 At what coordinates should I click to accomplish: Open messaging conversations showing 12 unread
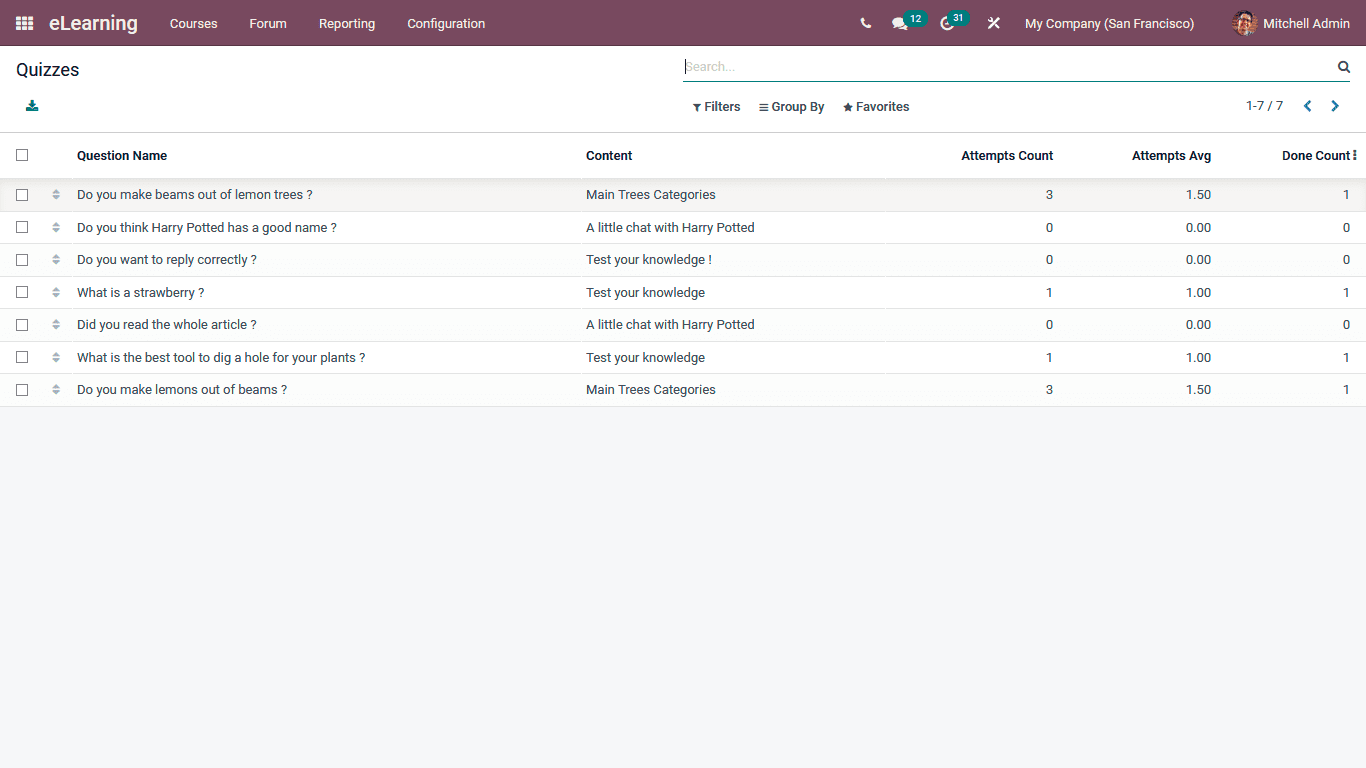pos(899,23)
